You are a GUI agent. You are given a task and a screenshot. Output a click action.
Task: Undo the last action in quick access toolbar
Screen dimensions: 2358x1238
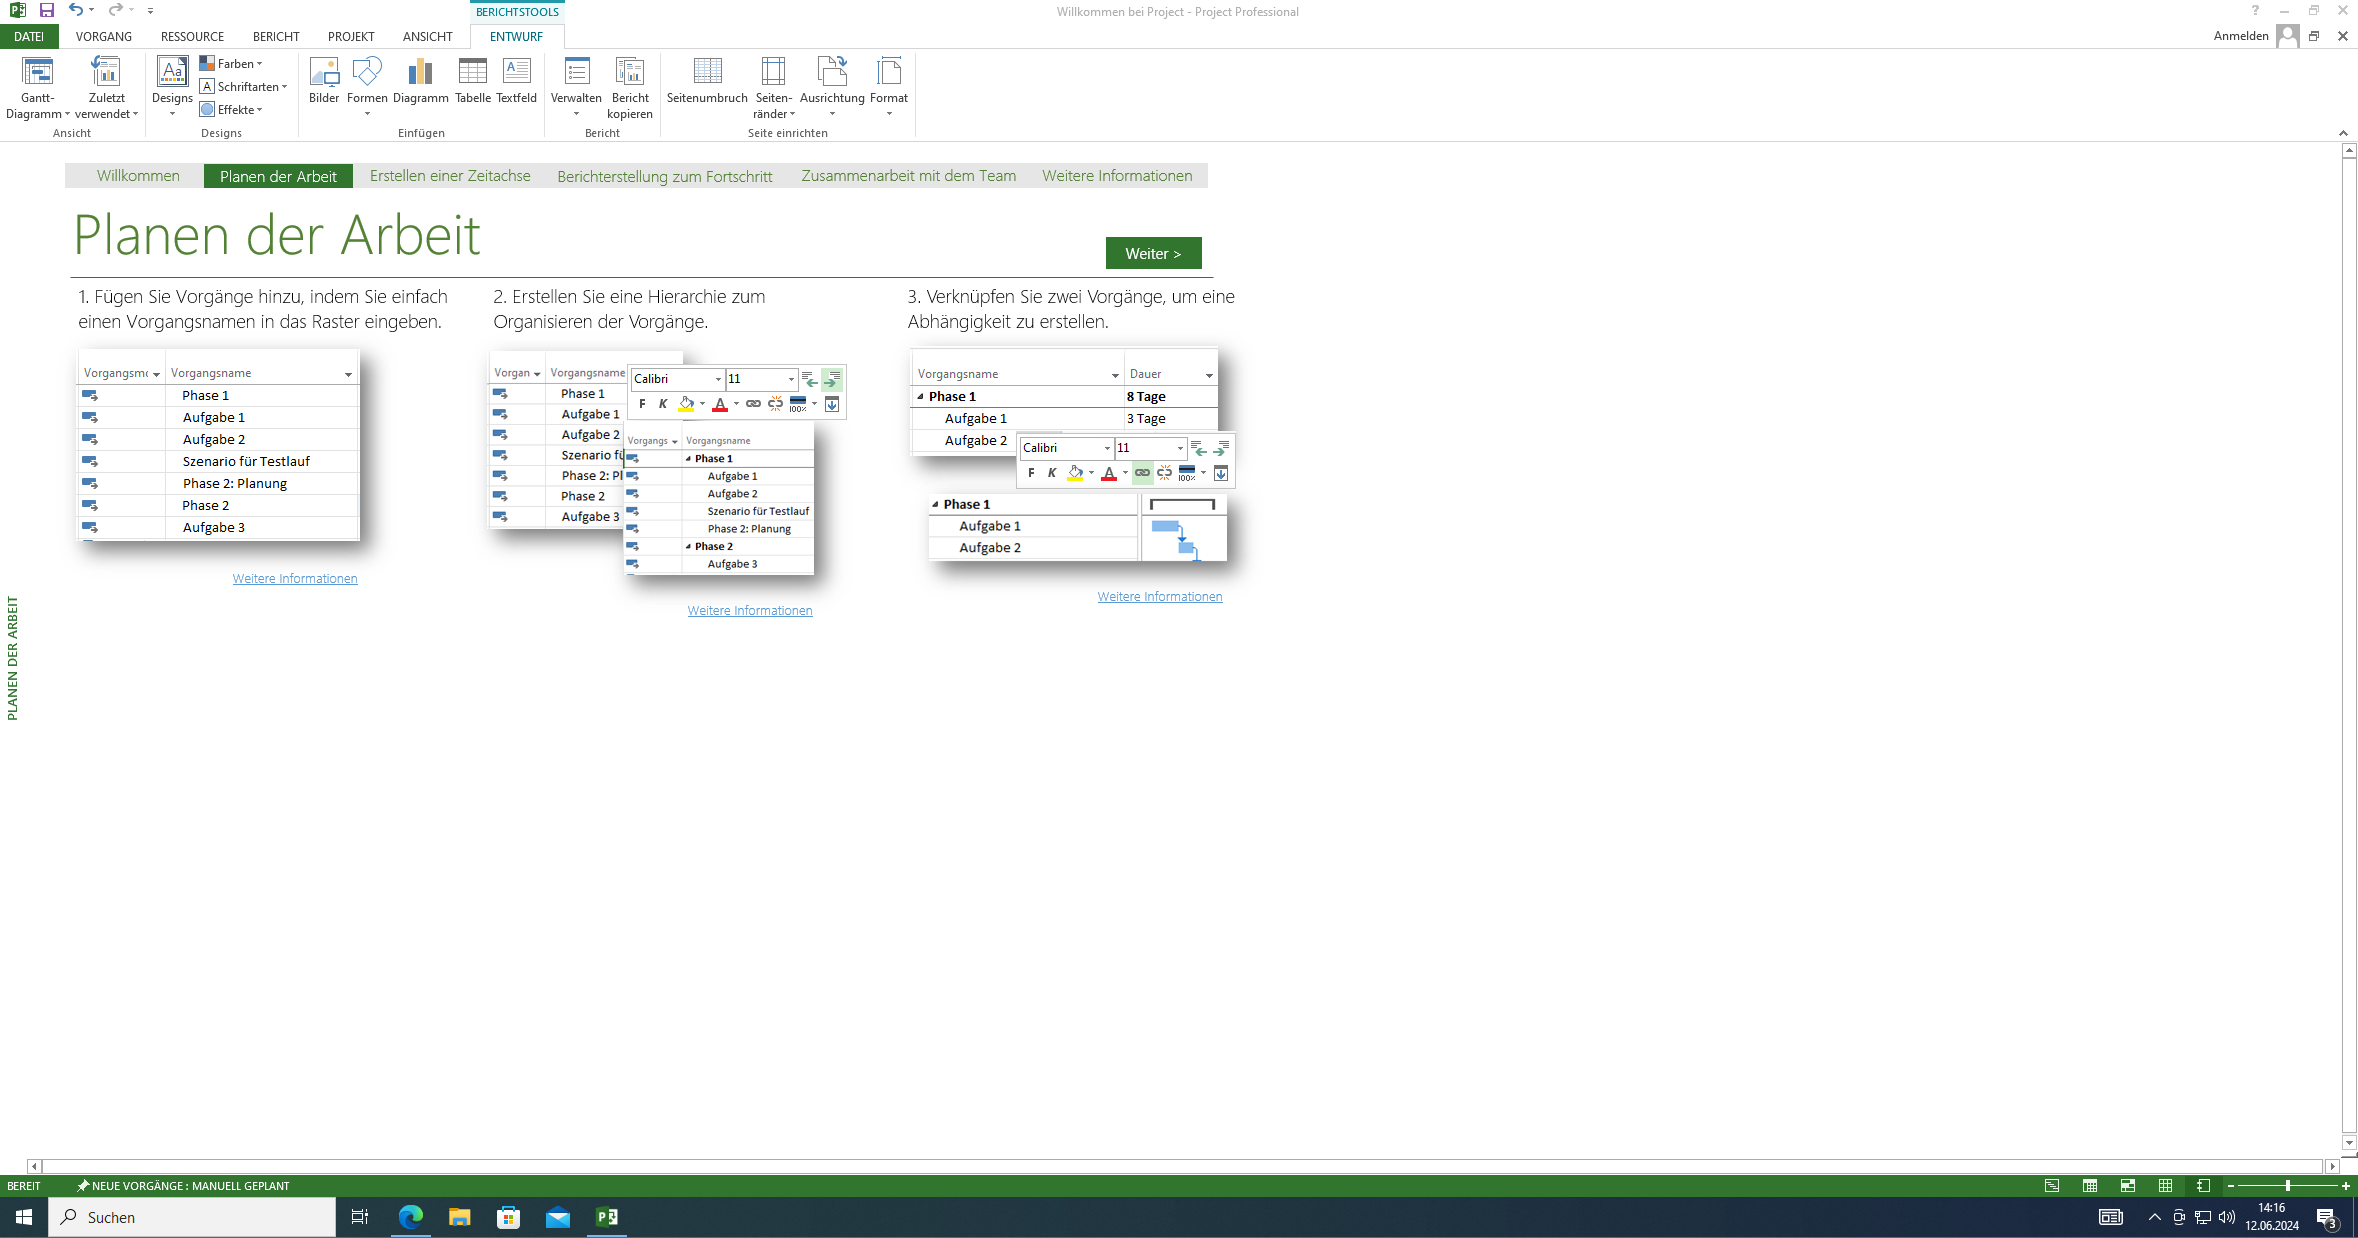tap(75, 10)
